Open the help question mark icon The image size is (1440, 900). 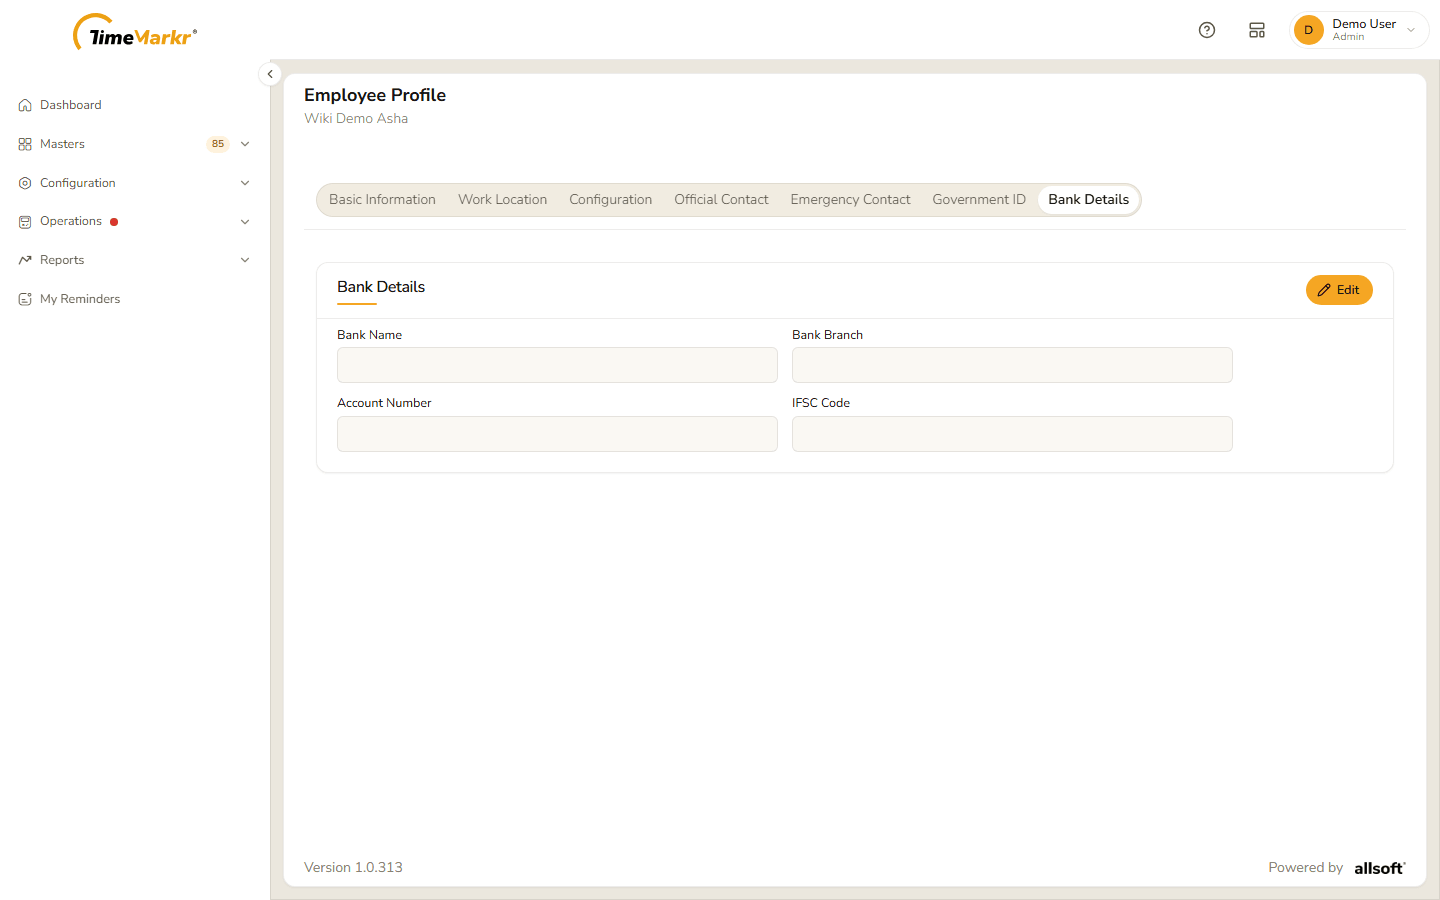click(x=1207, y=30)
